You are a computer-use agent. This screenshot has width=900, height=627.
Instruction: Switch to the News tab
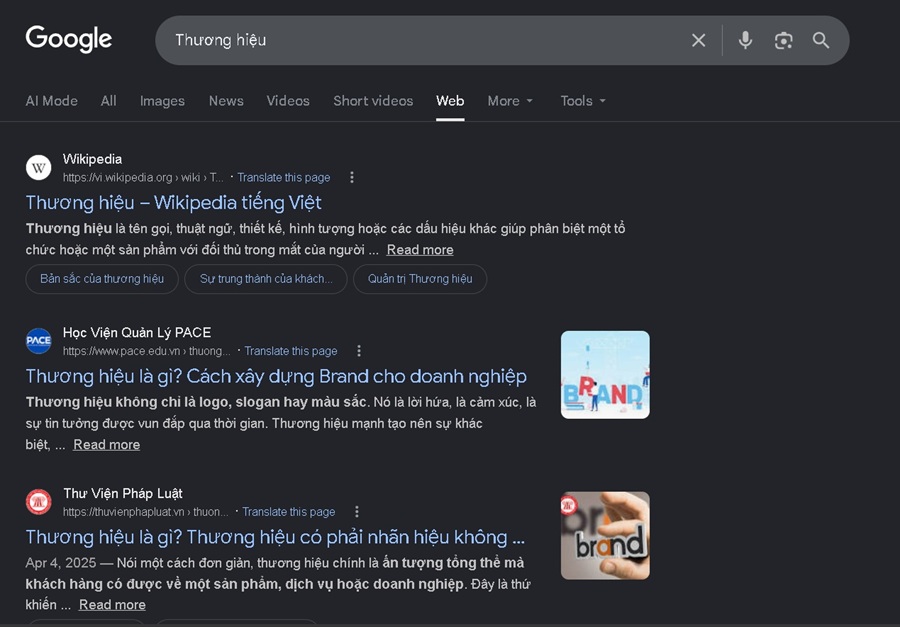click(226, 101)
